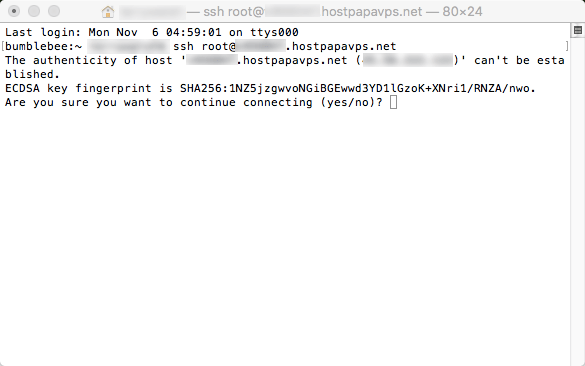Click the "80×24" size text in title bar
The width and height of the screenshot is (585, 366).
[x=462, y=12]
